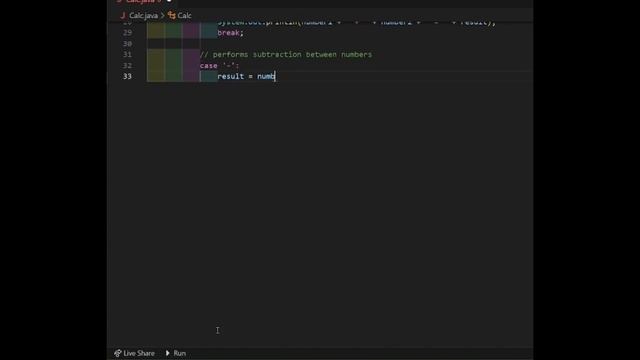Click the case '-': statement
The height and width of the screenshot is (360, 640).
tap(219, 65)
